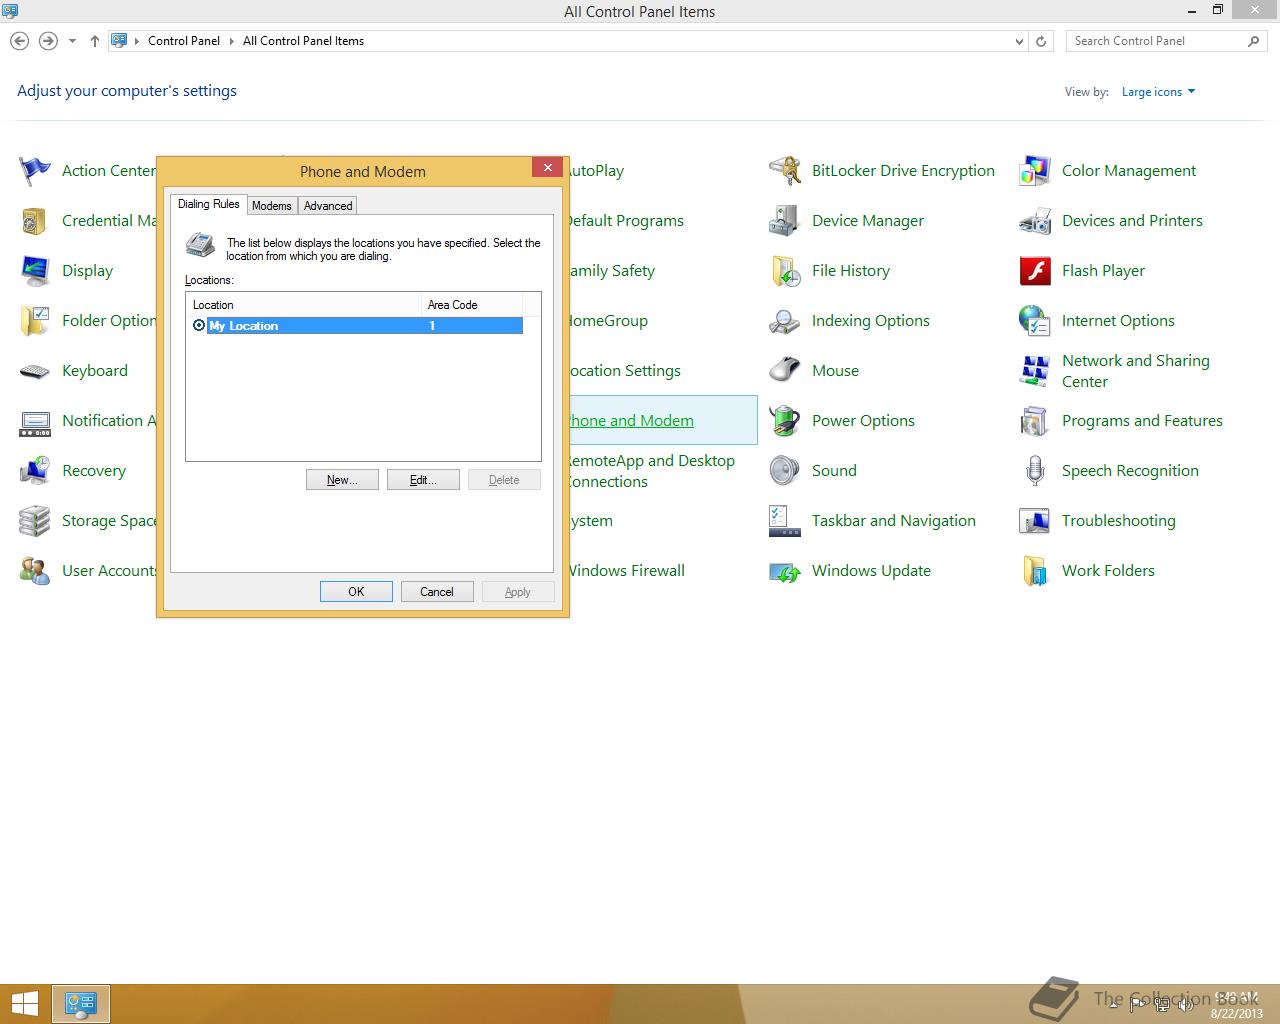Viewport: 1280px width, 1024px height.
Task: Close the Phone and Modem dialog
Action: [x=547, y=168]
